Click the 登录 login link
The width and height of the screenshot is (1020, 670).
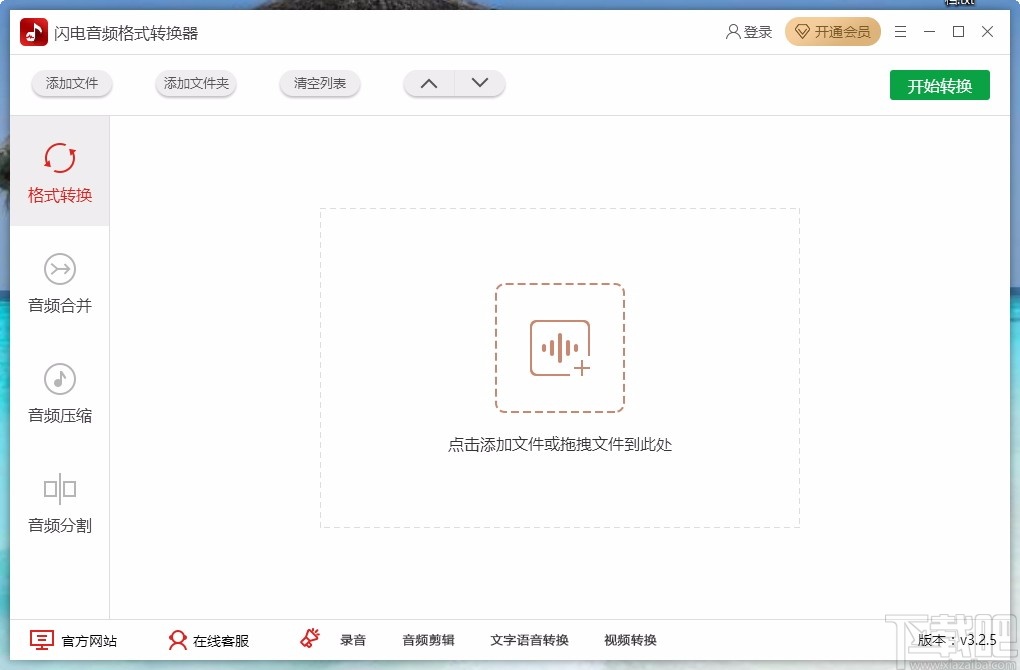pyautogui.click(x=757, y=32)
